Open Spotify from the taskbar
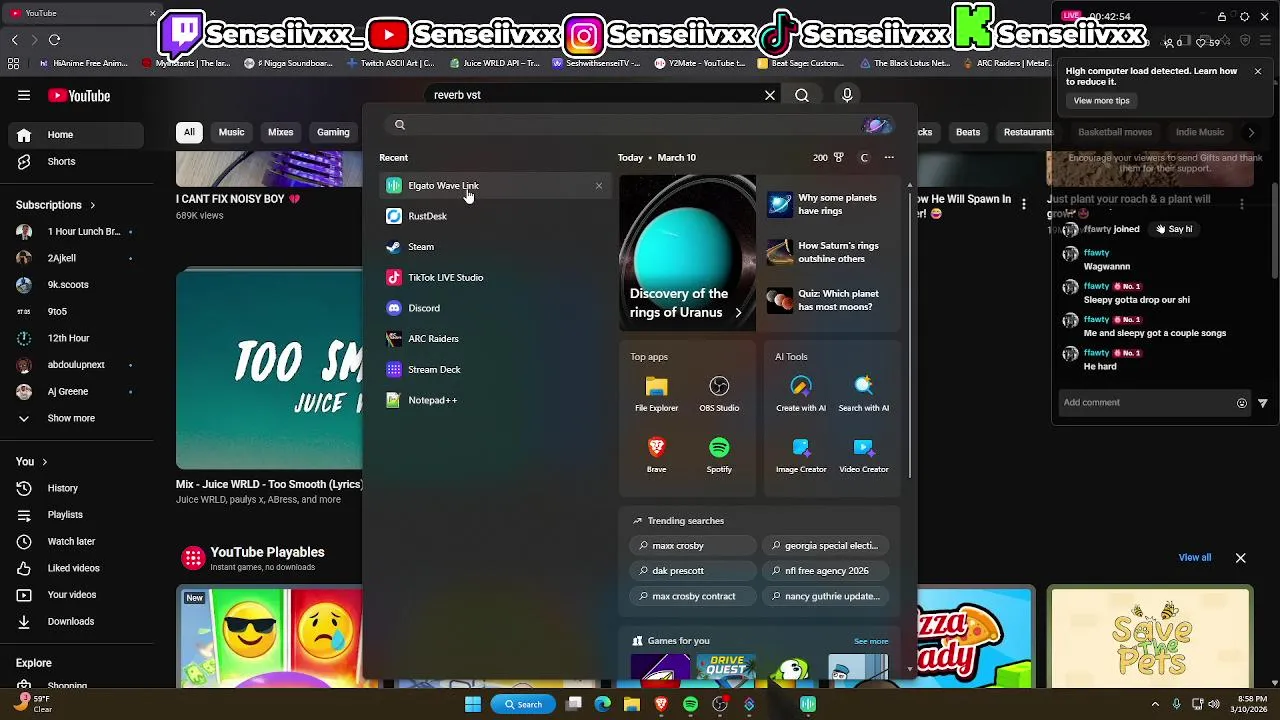 tap(690, 704)
